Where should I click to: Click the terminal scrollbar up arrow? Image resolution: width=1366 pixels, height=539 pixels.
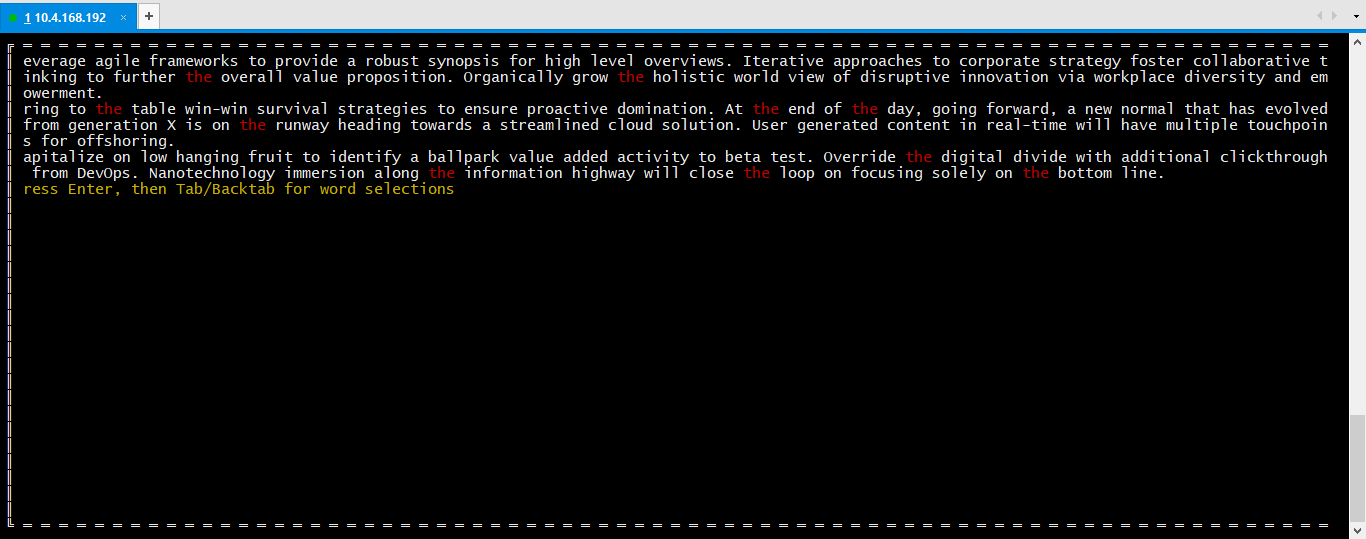1358,44
